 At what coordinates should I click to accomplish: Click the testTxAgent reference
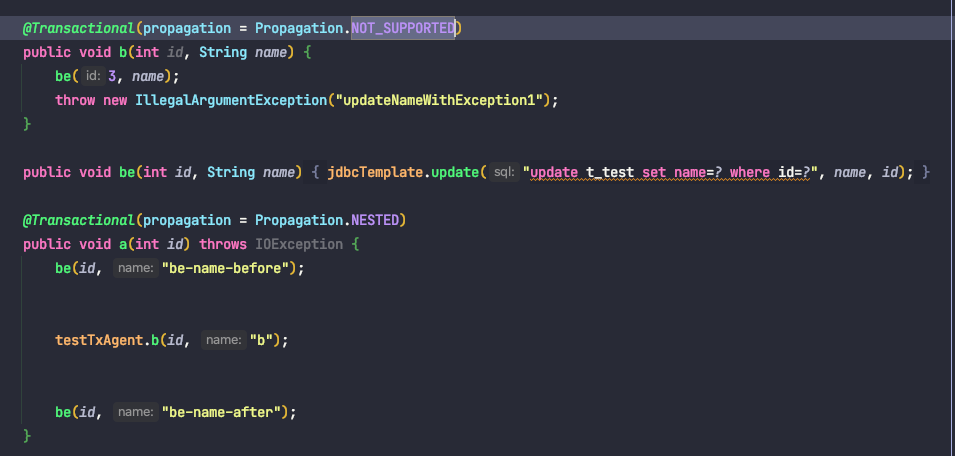tap(99, 340)
